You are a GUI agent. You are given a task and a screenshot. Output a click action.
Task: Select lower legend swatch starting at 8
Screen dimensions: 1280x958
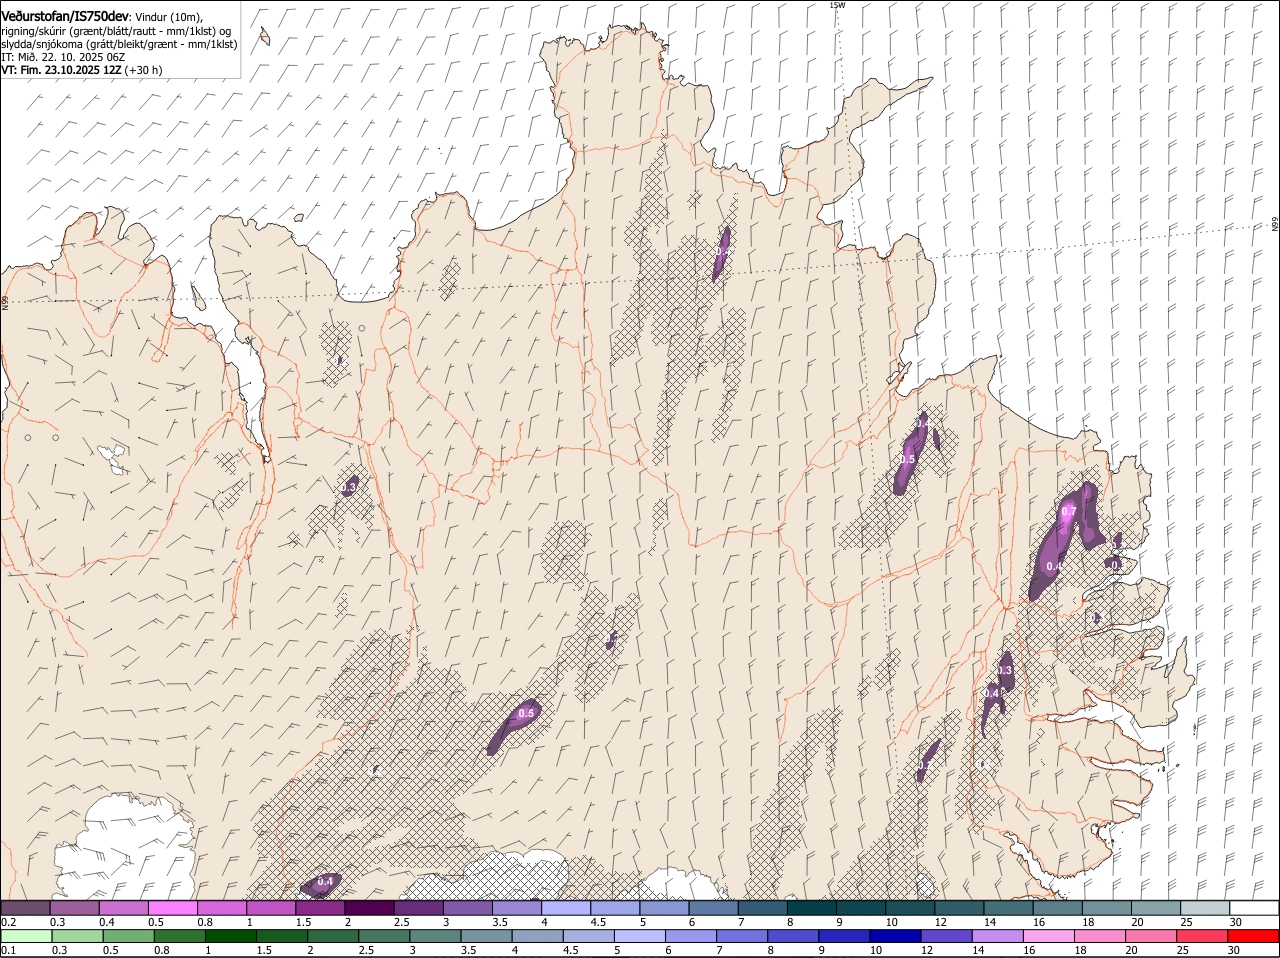793,936
